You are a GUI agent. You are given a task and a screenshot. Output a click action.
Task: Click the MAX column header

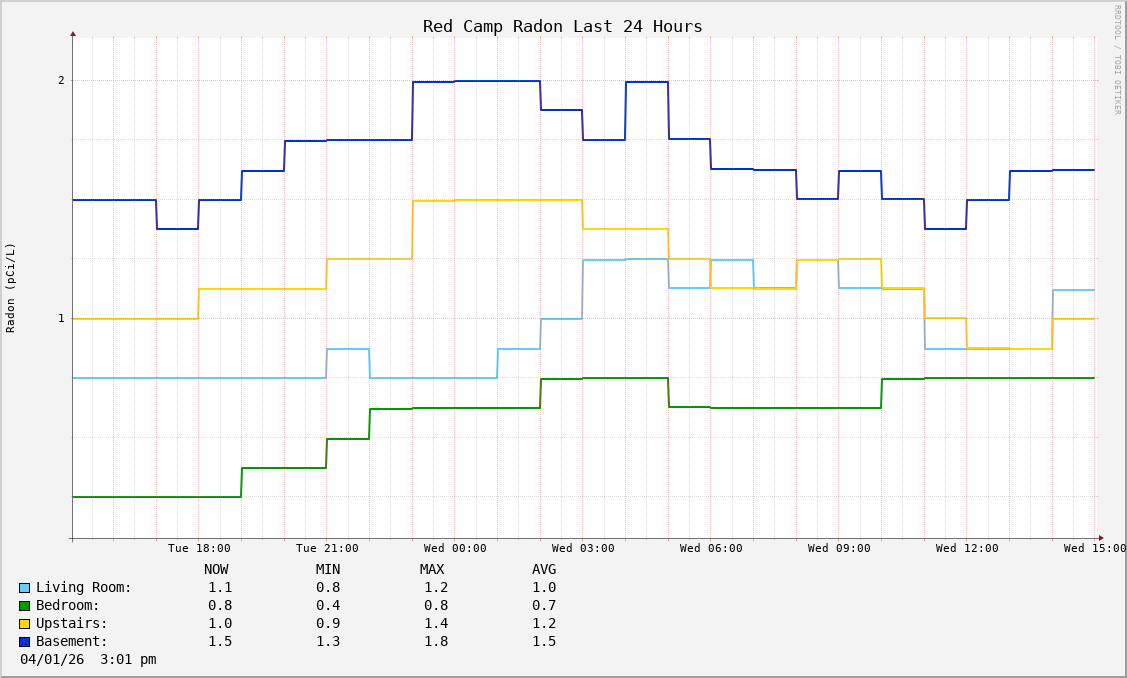tap(432, 570)
